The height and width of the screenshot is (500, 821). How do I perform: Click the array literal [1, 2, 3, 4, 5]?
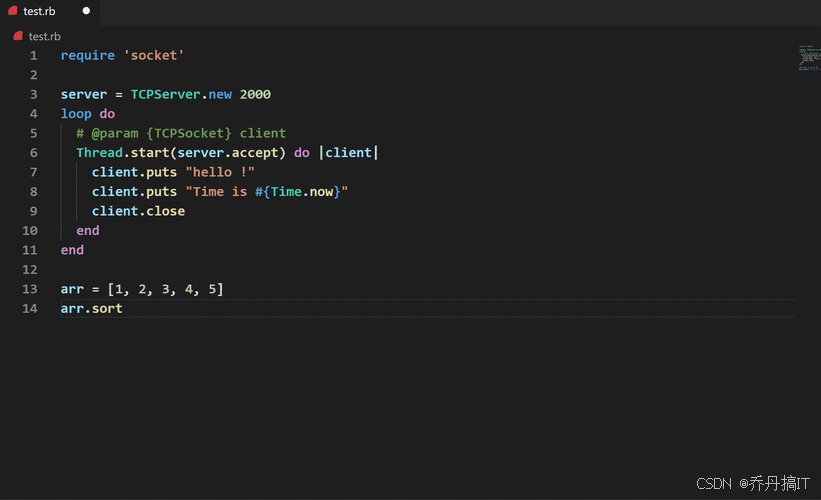coord(165,289)
